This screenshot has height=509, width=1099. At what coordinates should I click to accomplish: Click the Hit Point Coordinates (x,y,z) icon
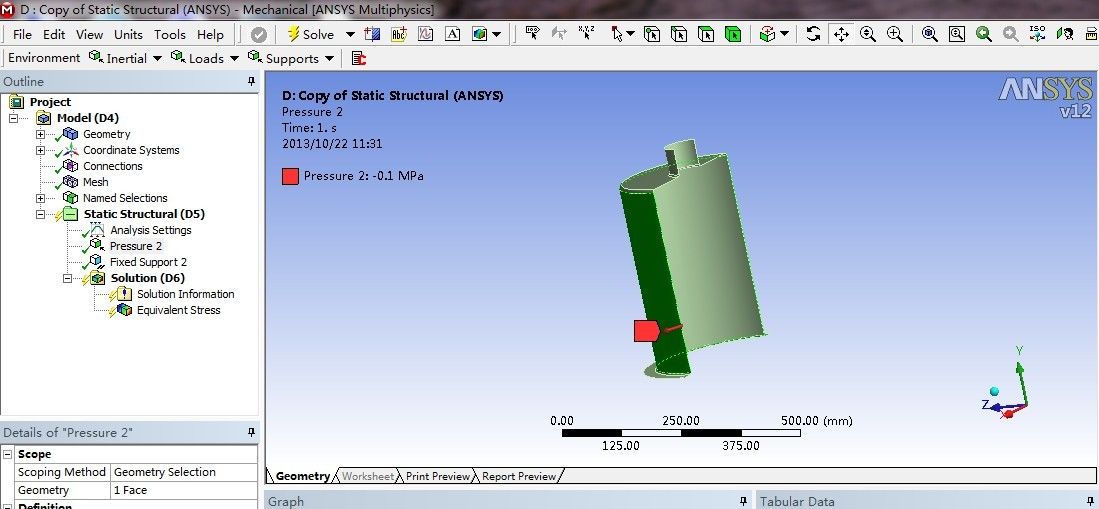point(586,33)
